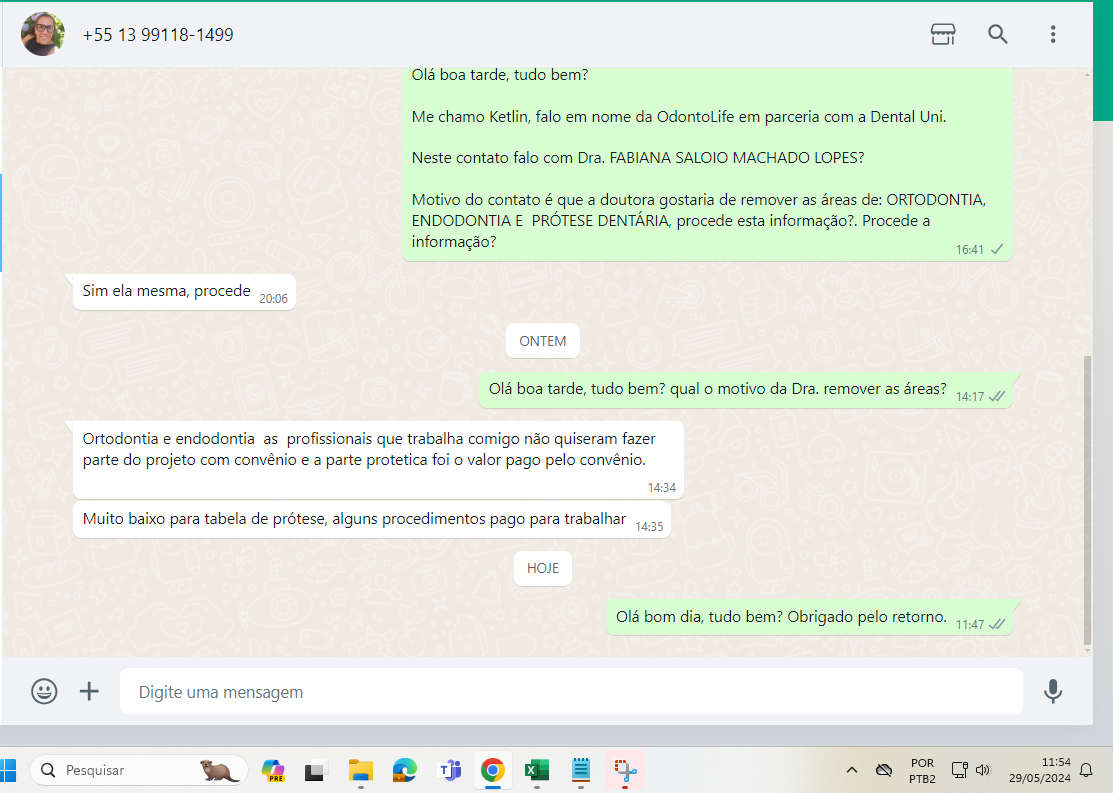Click the HOJE date separator

point(542,568)
